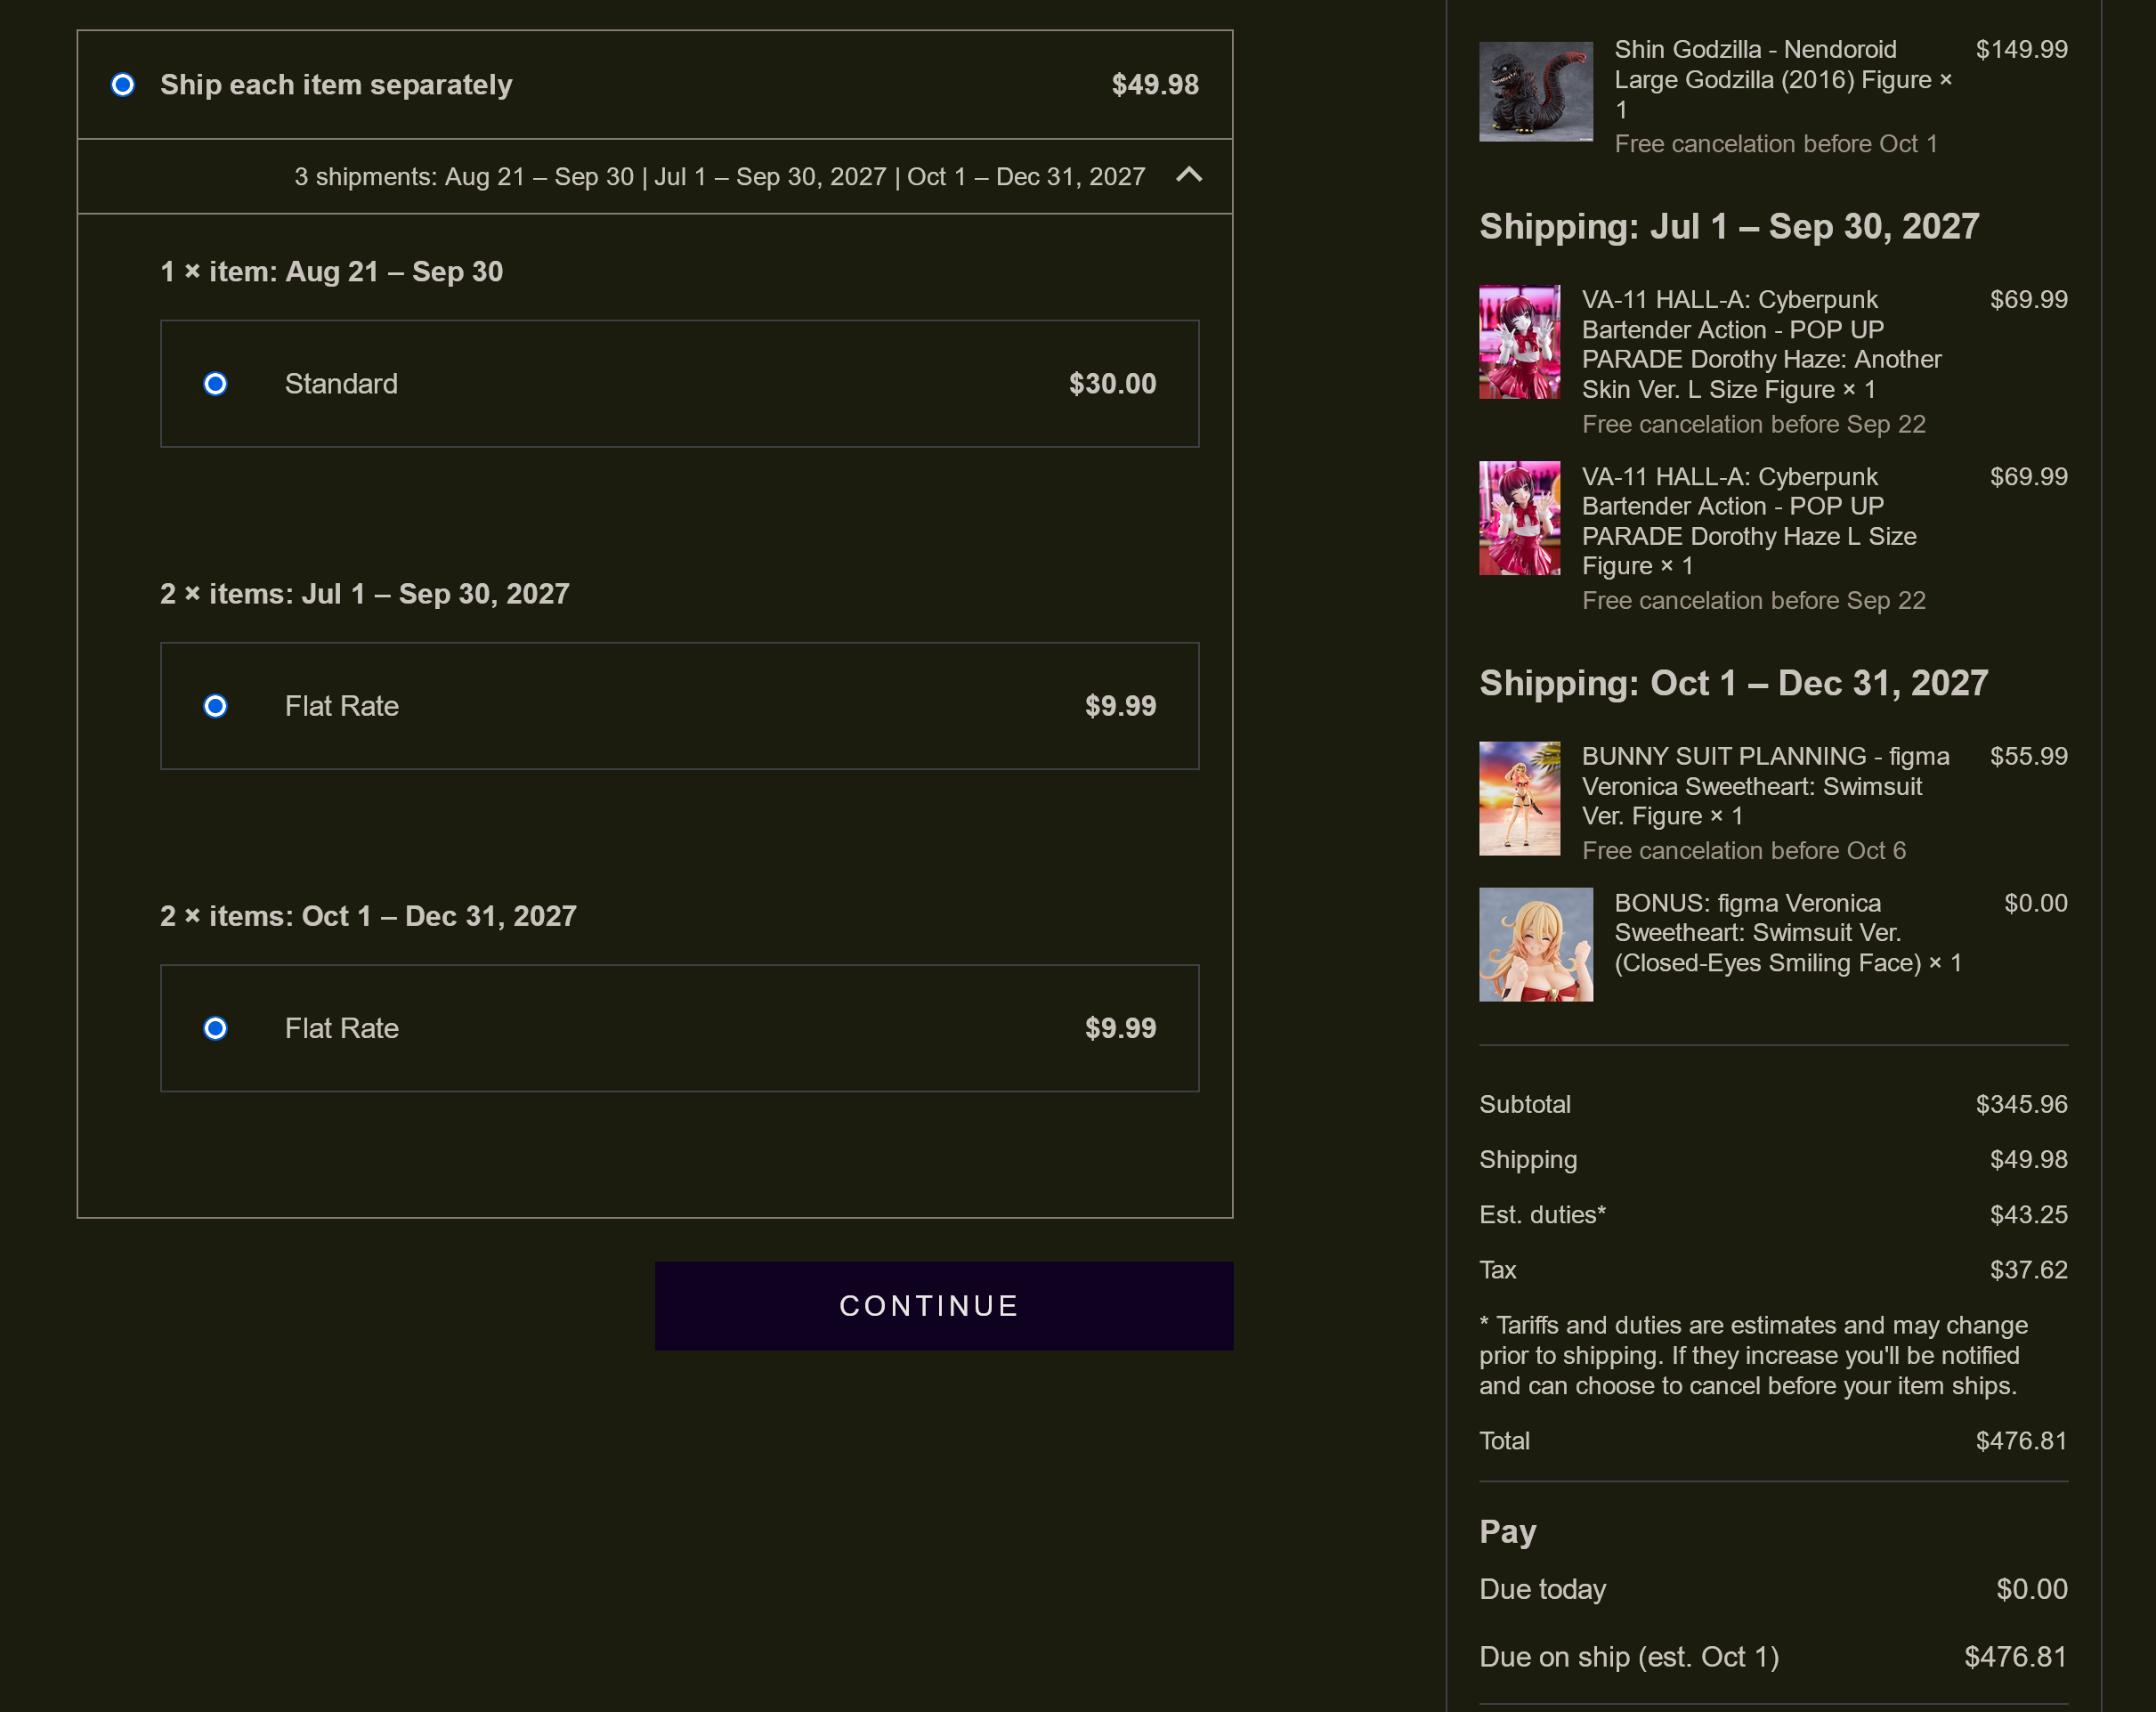Click the $43.25 duties amount
This screenshot has height=1712, width=2156.
[2028, 1215]
